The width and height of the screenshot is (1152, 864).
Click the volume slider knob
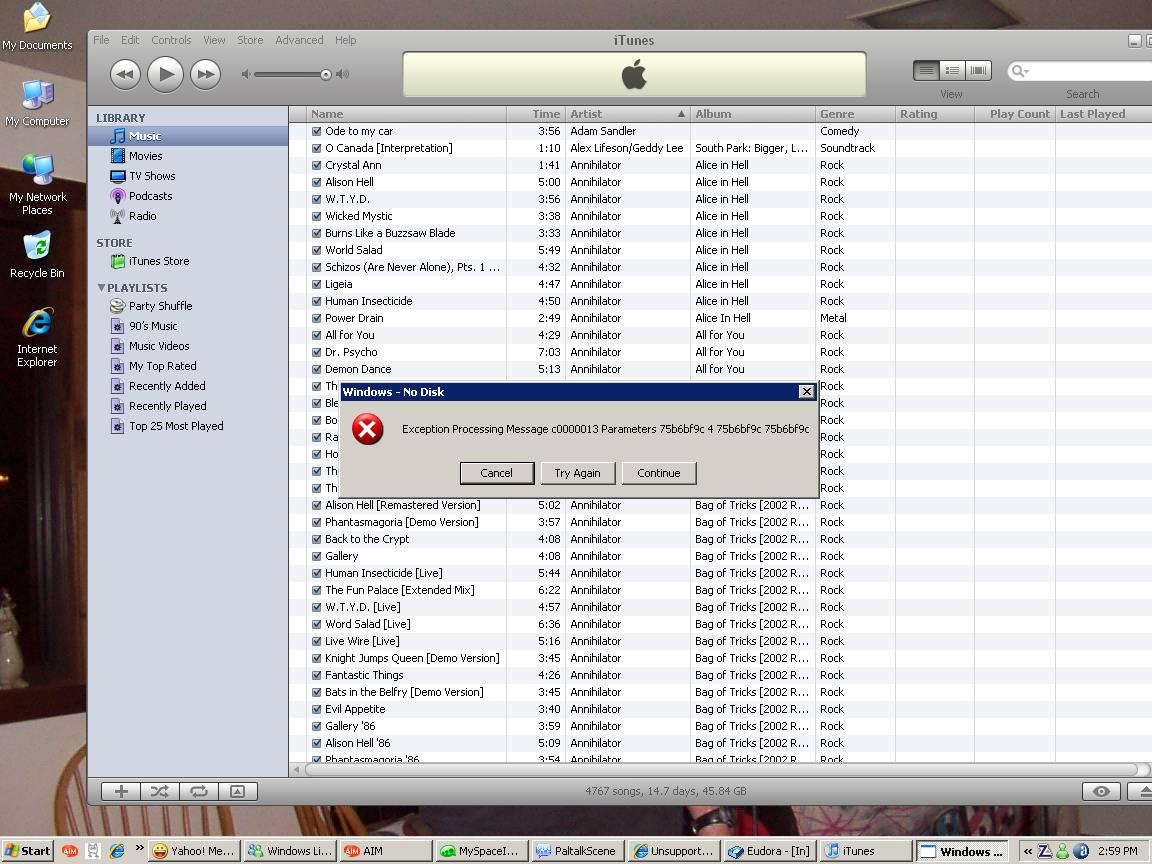click(x=326, y=74)
